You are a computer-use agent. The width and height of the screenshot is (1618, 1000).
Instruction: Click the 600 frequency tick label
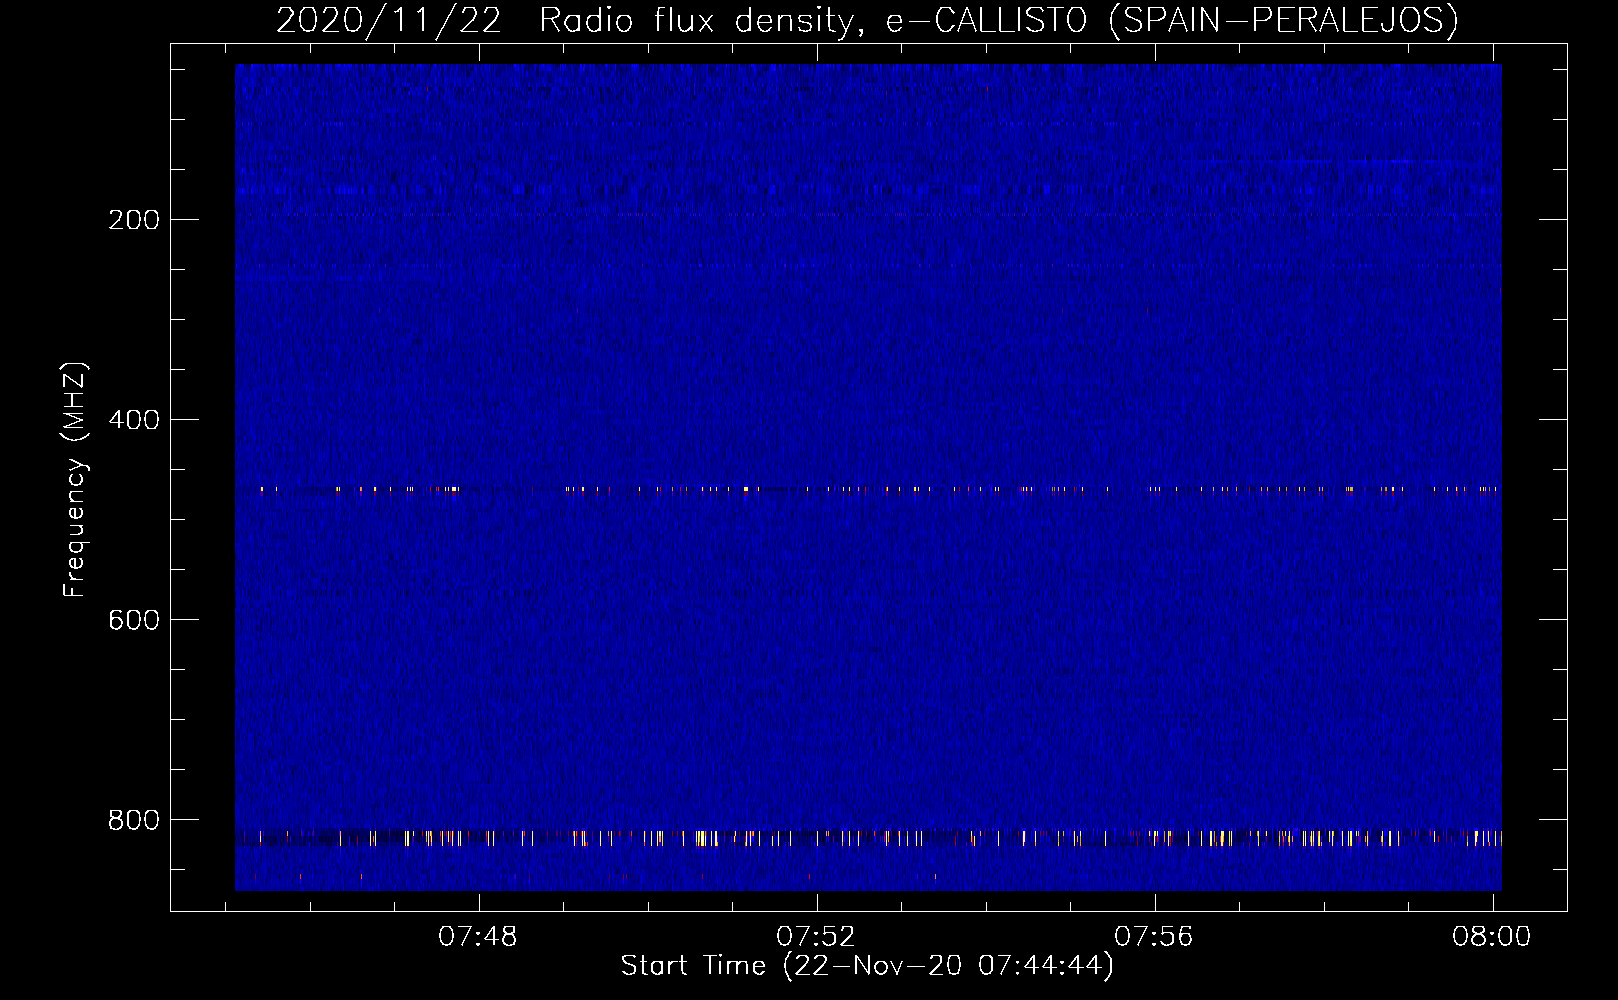pos(134,620)
